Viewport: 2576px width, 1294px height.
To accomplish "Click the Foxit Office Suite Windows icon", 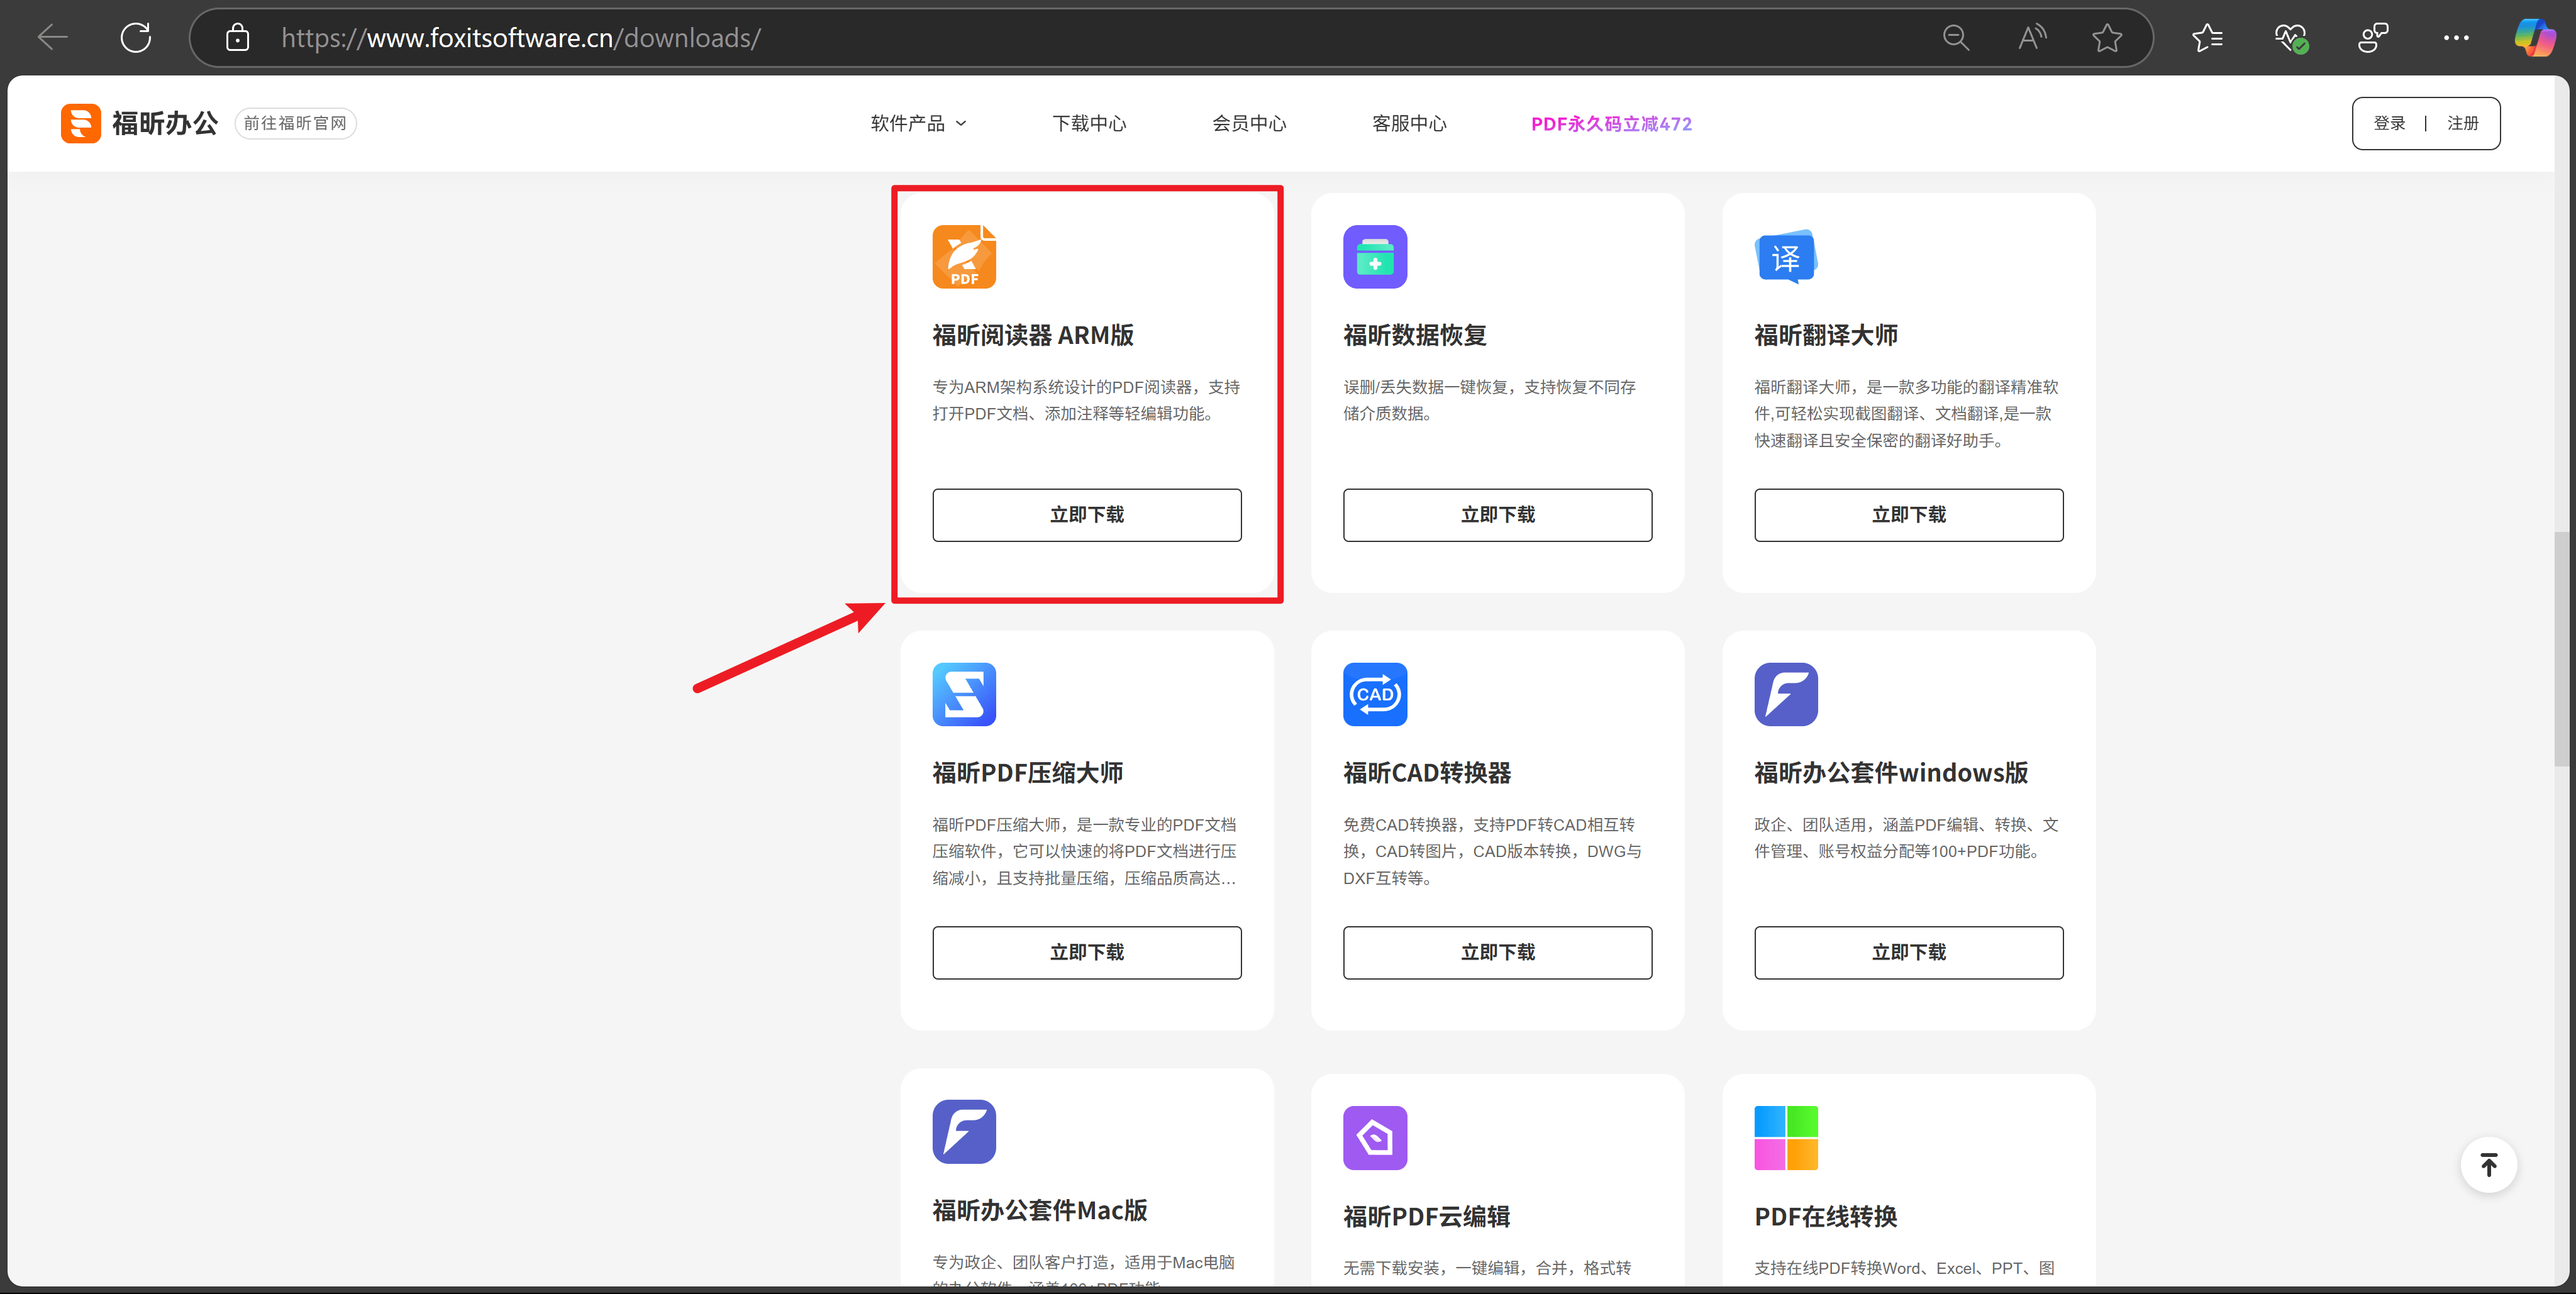I will pos(1785,694).
